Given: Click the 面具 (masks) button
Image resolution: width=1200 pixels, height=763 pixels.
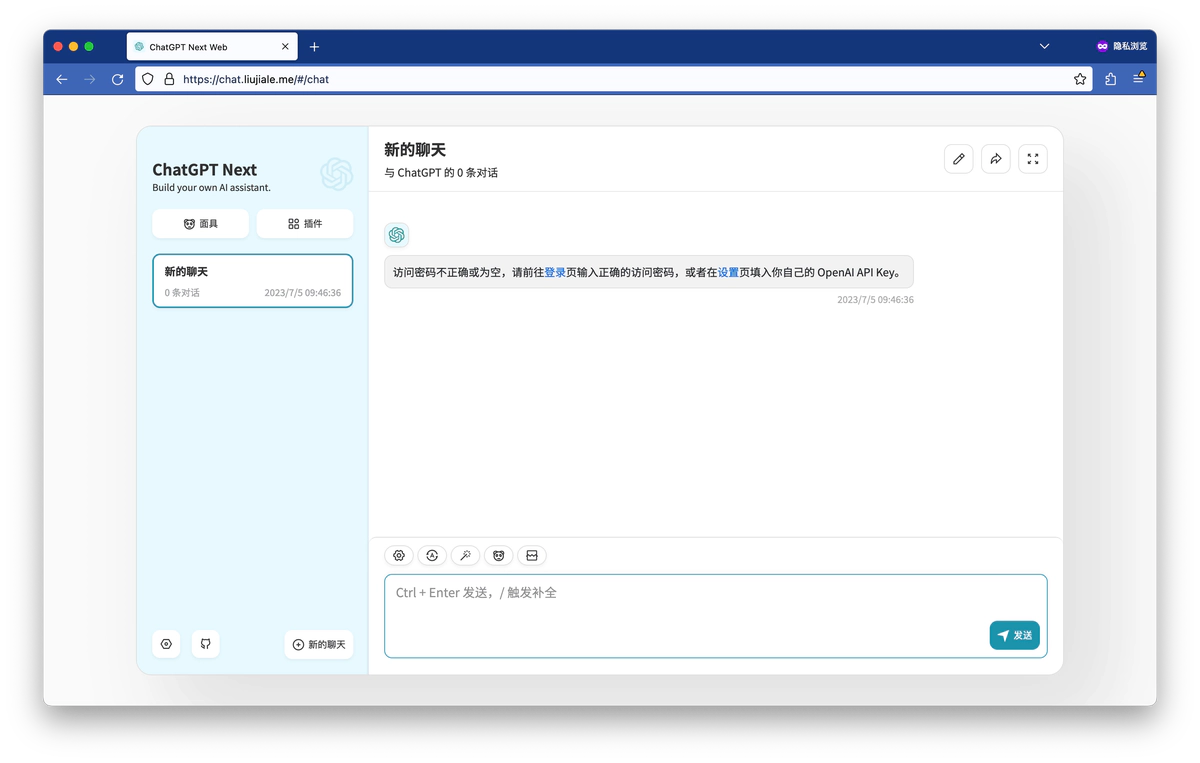Looking at the screenshot, I should click(x=200, y=224).
